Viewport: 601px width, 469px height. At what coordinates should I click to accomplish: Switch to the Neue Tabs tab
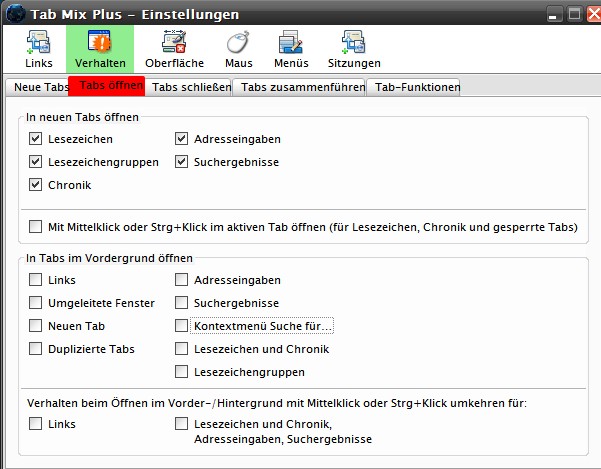click(38, 87)
